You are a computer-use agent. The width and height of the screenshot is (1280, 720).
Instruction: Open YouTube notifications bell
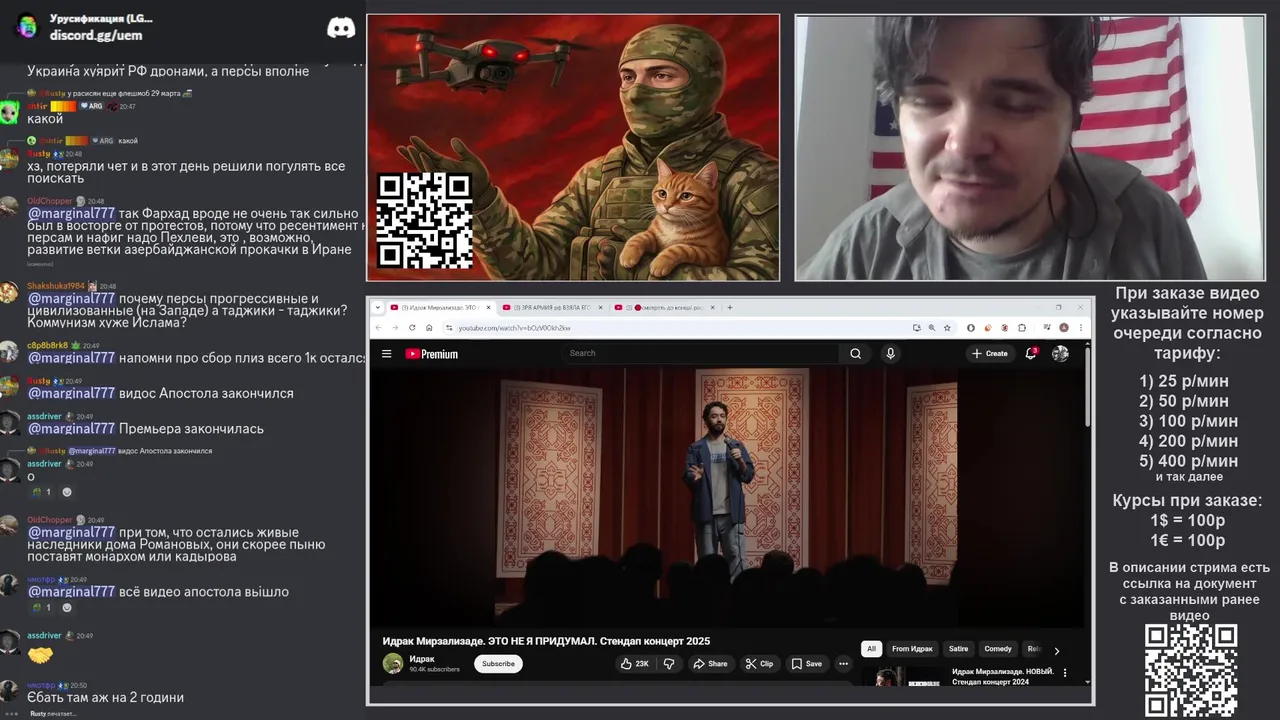[x=1031, y=353]
